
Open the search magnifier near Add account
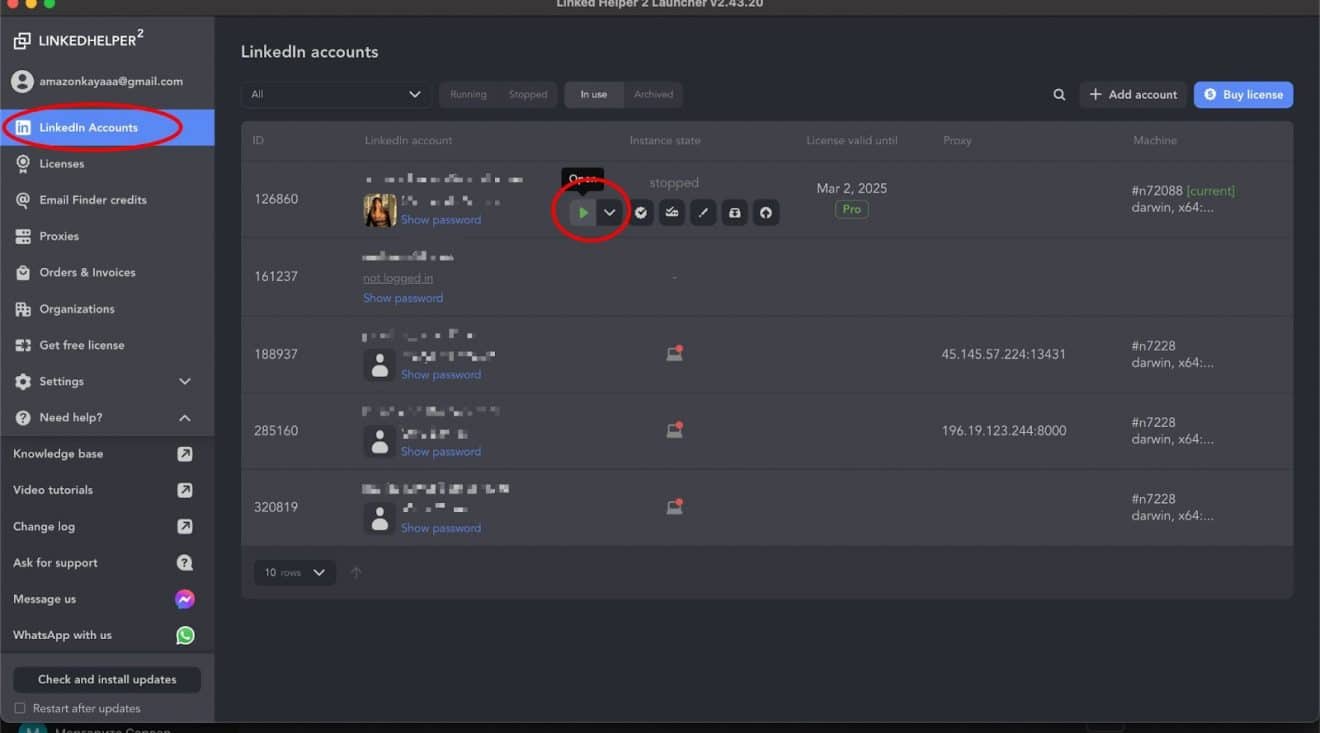point(1058,94)
